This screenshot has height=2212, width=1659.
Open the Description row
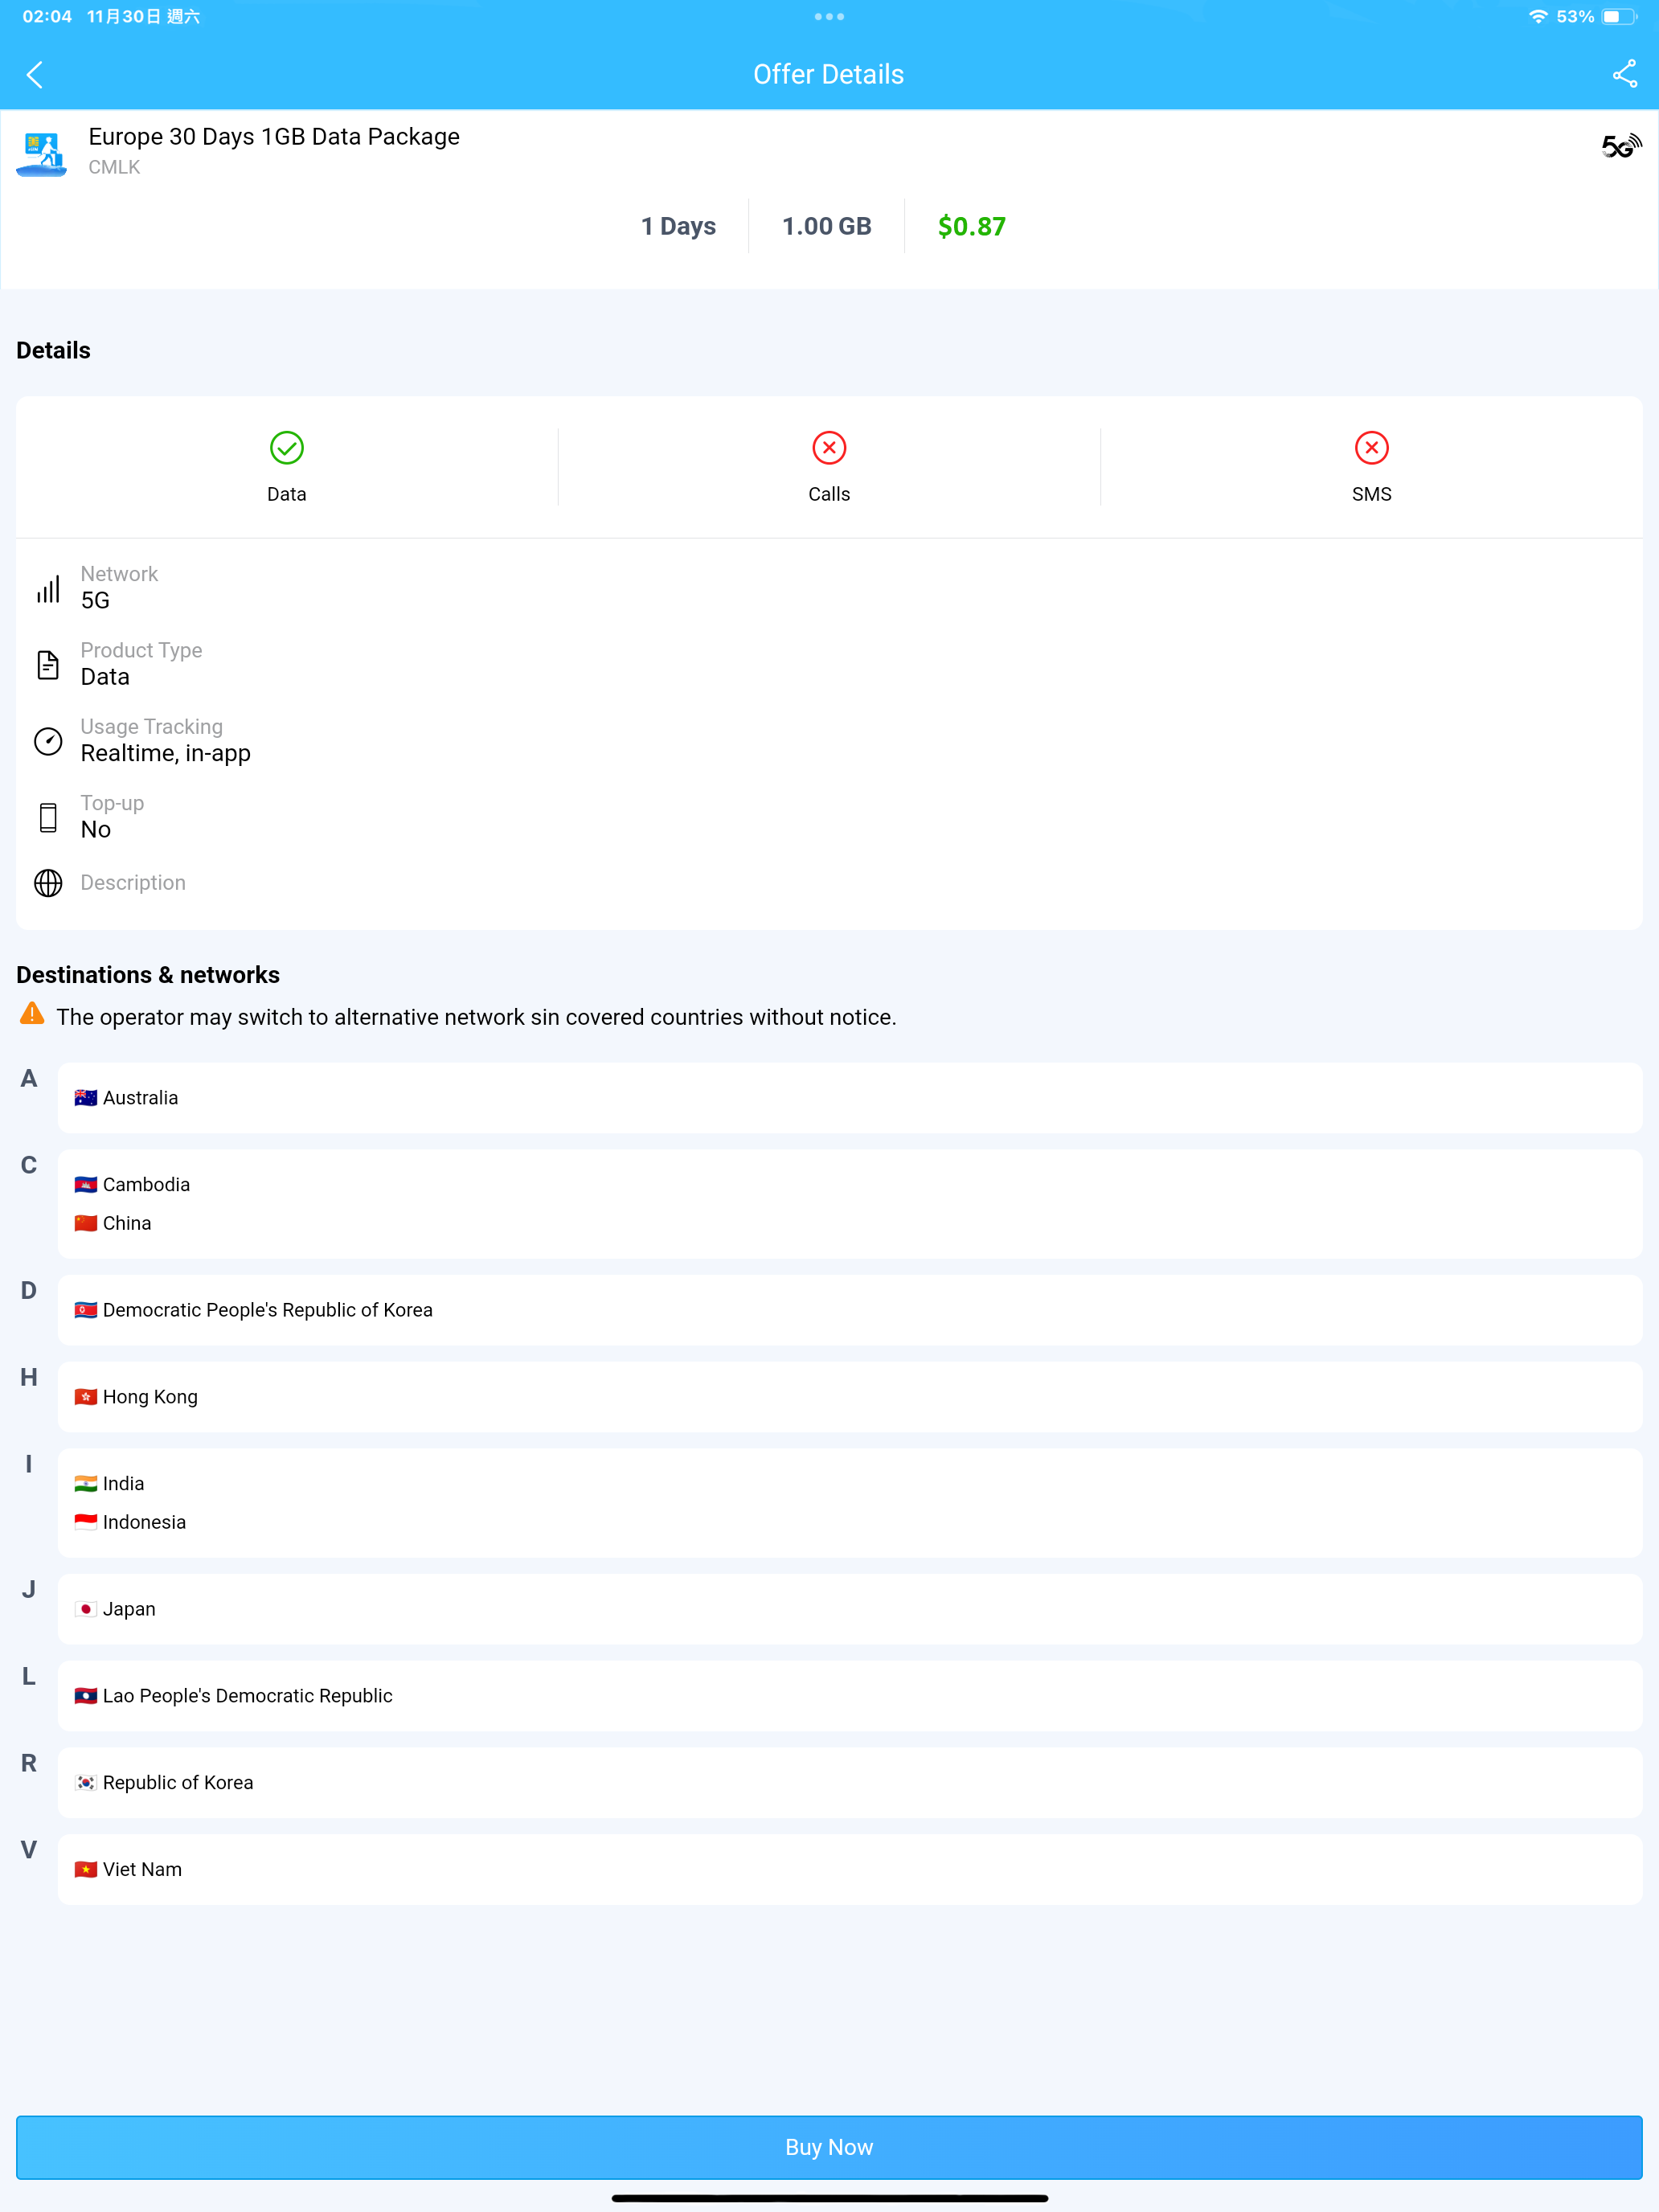829,883
